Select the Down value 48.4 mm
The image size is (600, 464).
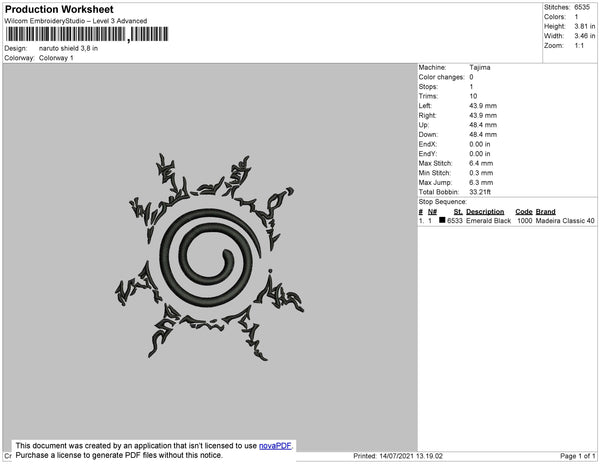[483, 134]
